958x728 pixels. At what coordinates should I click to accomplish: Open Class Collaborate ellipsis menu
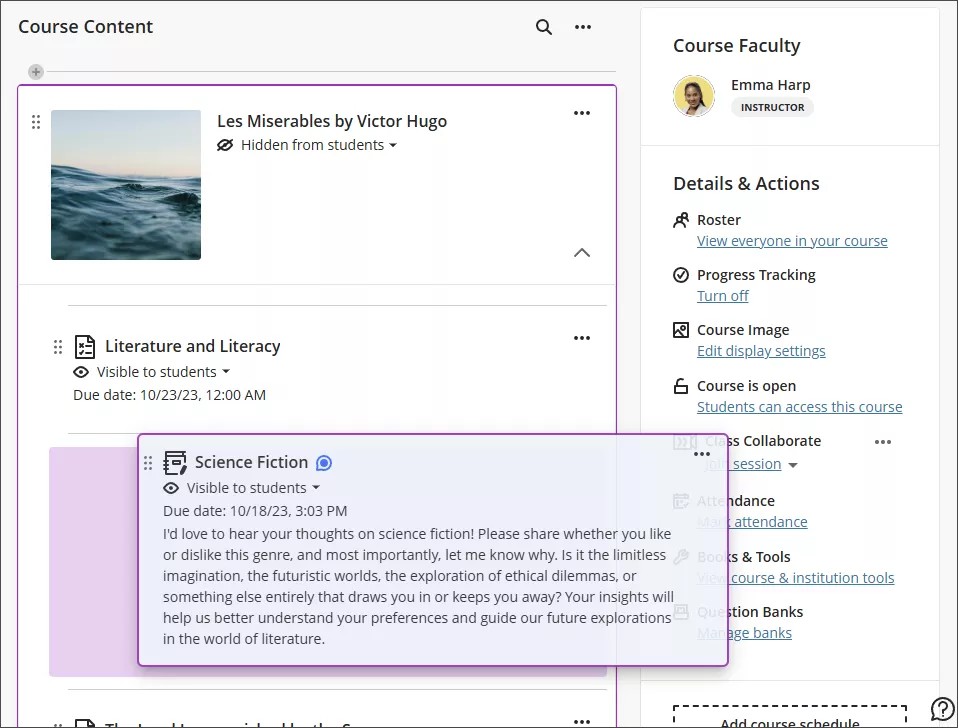[882, 442]
